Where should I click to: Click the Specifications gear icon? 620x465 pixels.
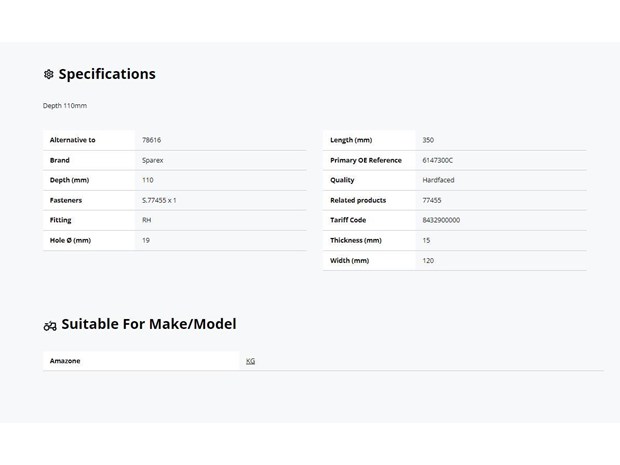[49, 74]
